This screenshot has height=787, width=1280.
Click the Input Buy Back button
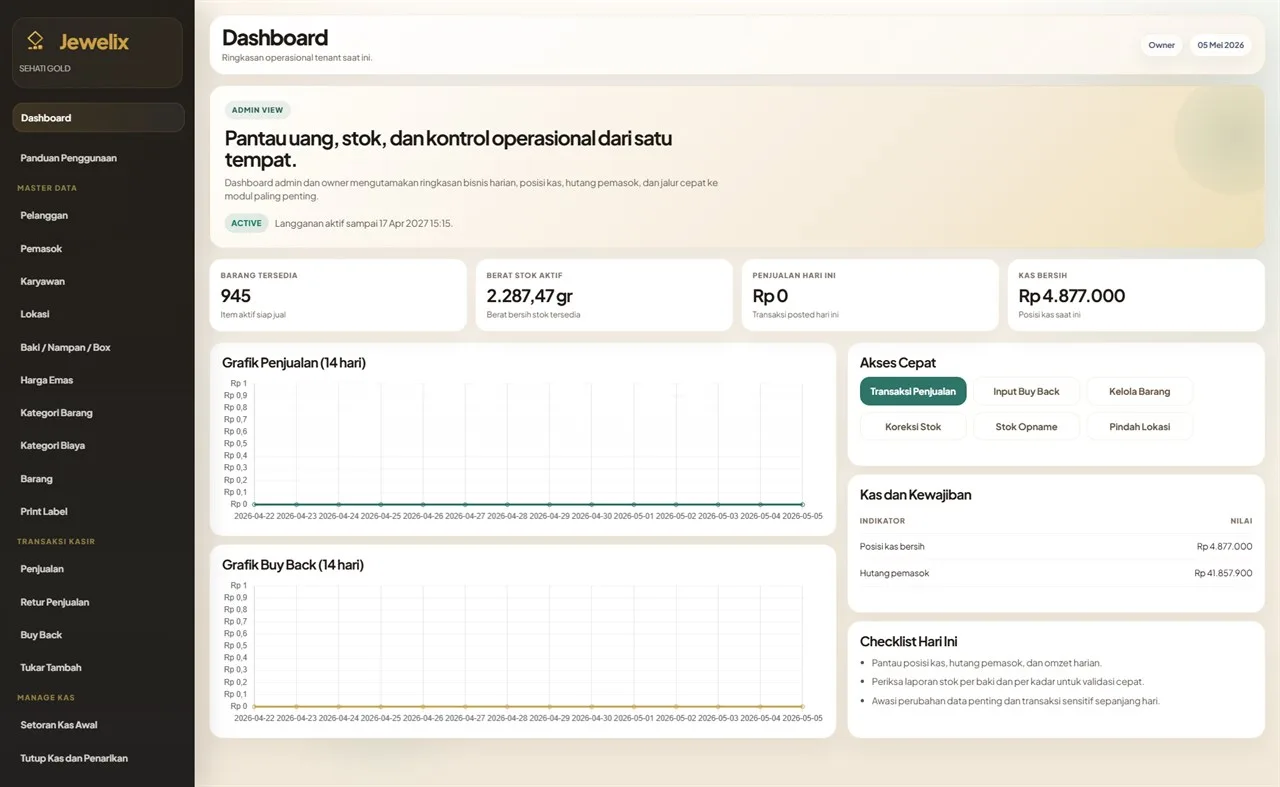coord(1026,391)
